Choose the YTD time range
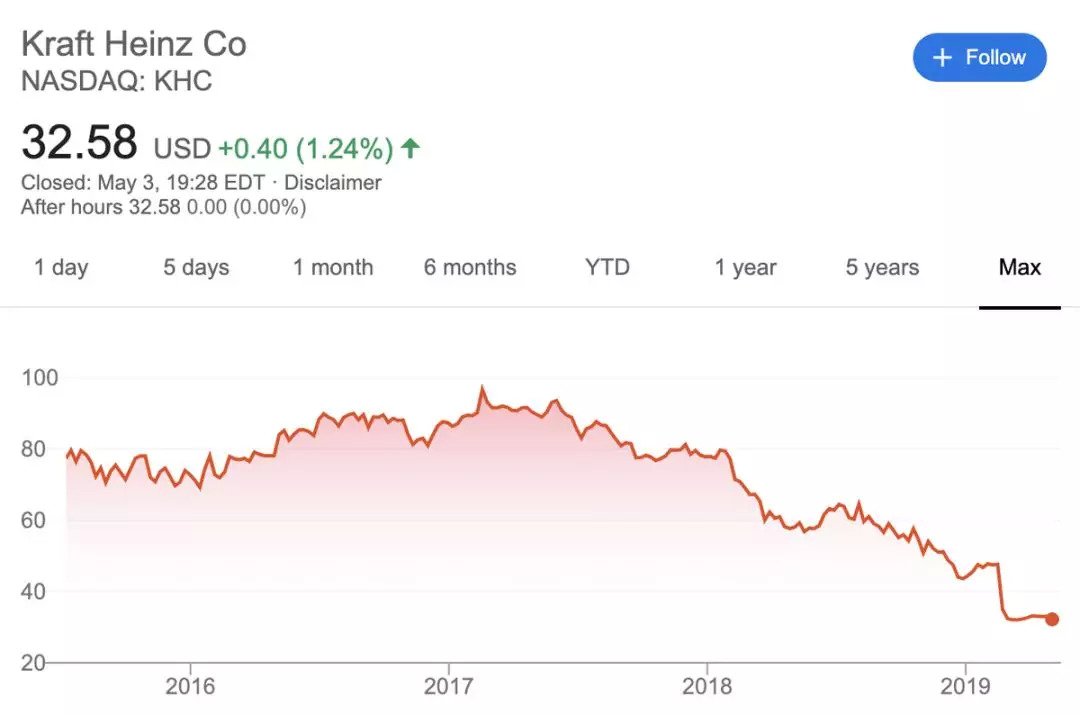Screen dimensions: 1080x715 608,268
